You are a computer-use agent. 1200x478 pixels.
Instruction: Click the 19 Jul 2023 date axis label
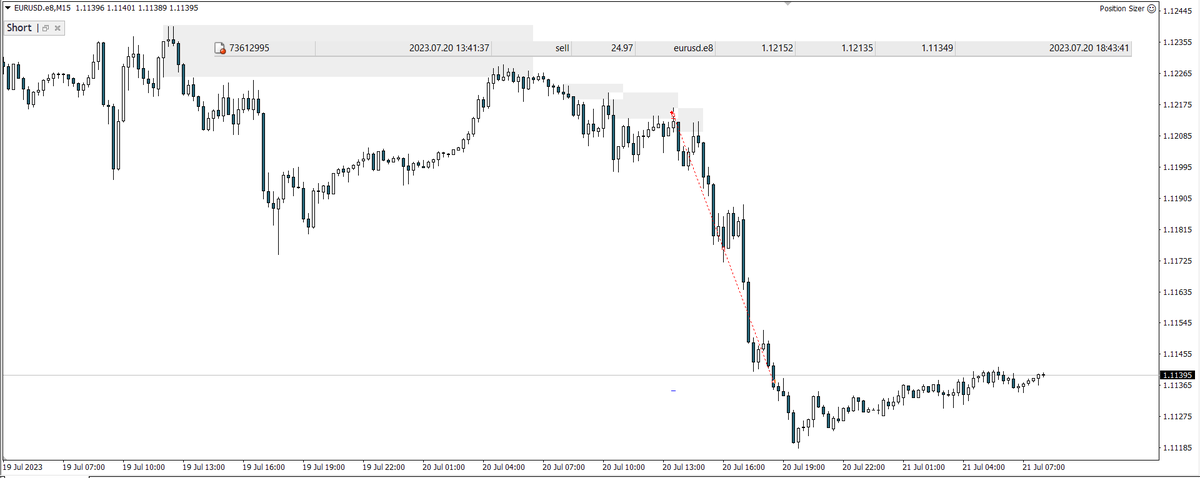tap(22, 466)
